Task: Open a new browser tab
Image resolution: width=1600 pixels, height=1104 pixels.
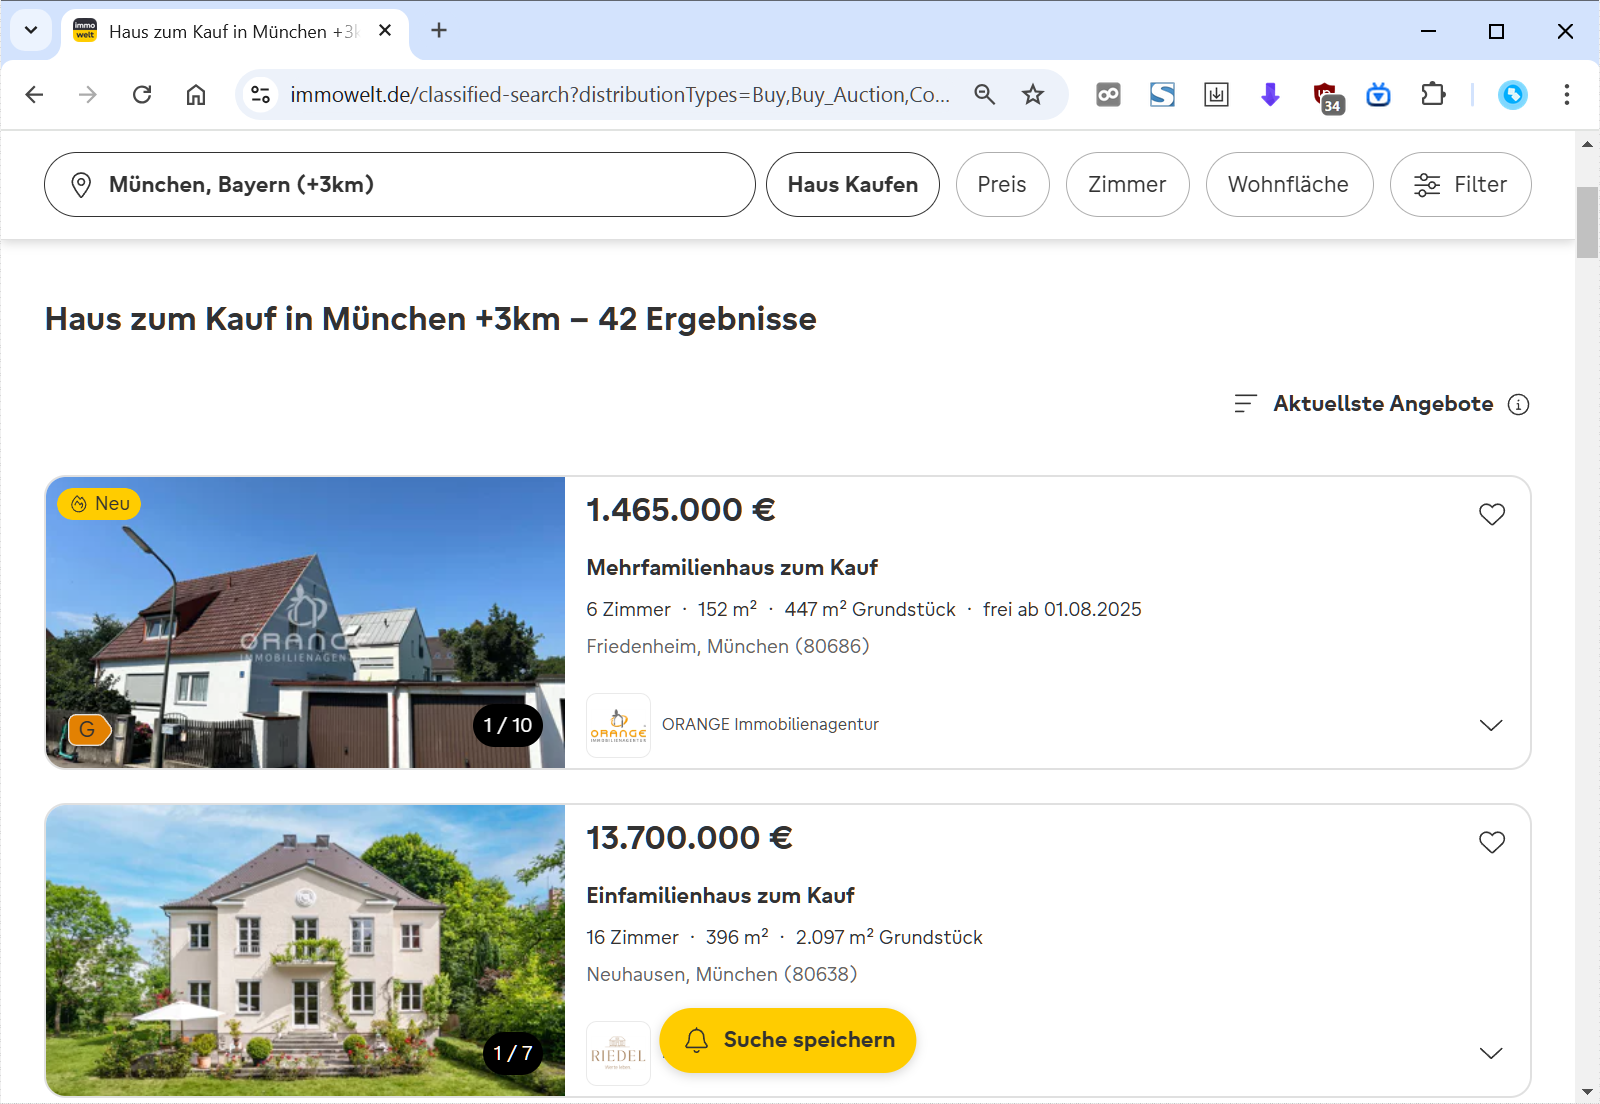Action: (439, 31)
